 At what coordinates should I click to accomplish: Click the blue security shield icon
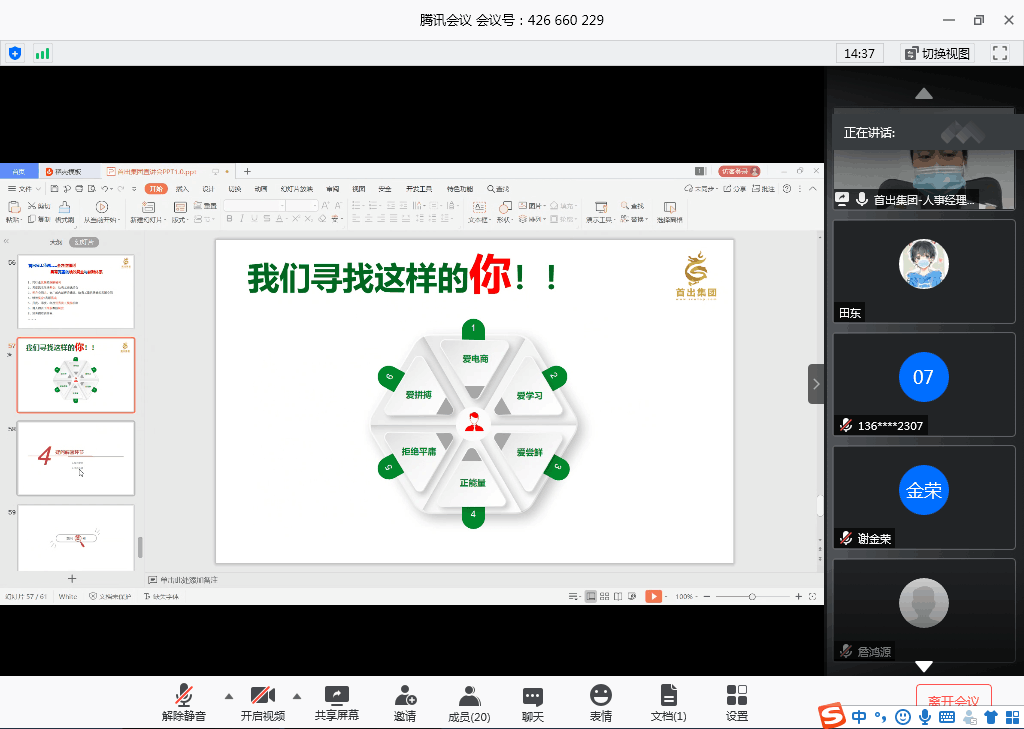pyautogui.click(x=14, y=53)
